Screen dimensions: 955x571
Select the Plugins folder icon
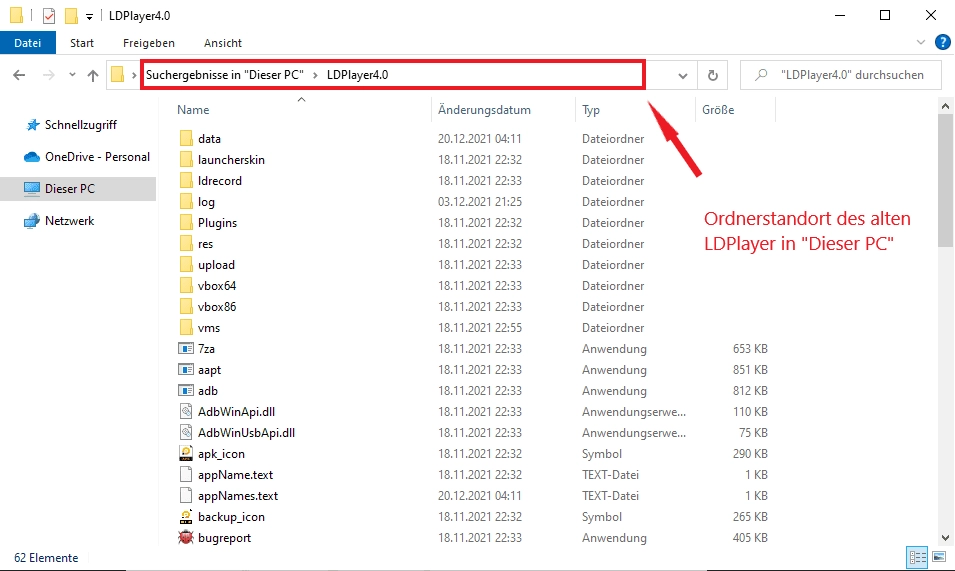click(186, 223)
